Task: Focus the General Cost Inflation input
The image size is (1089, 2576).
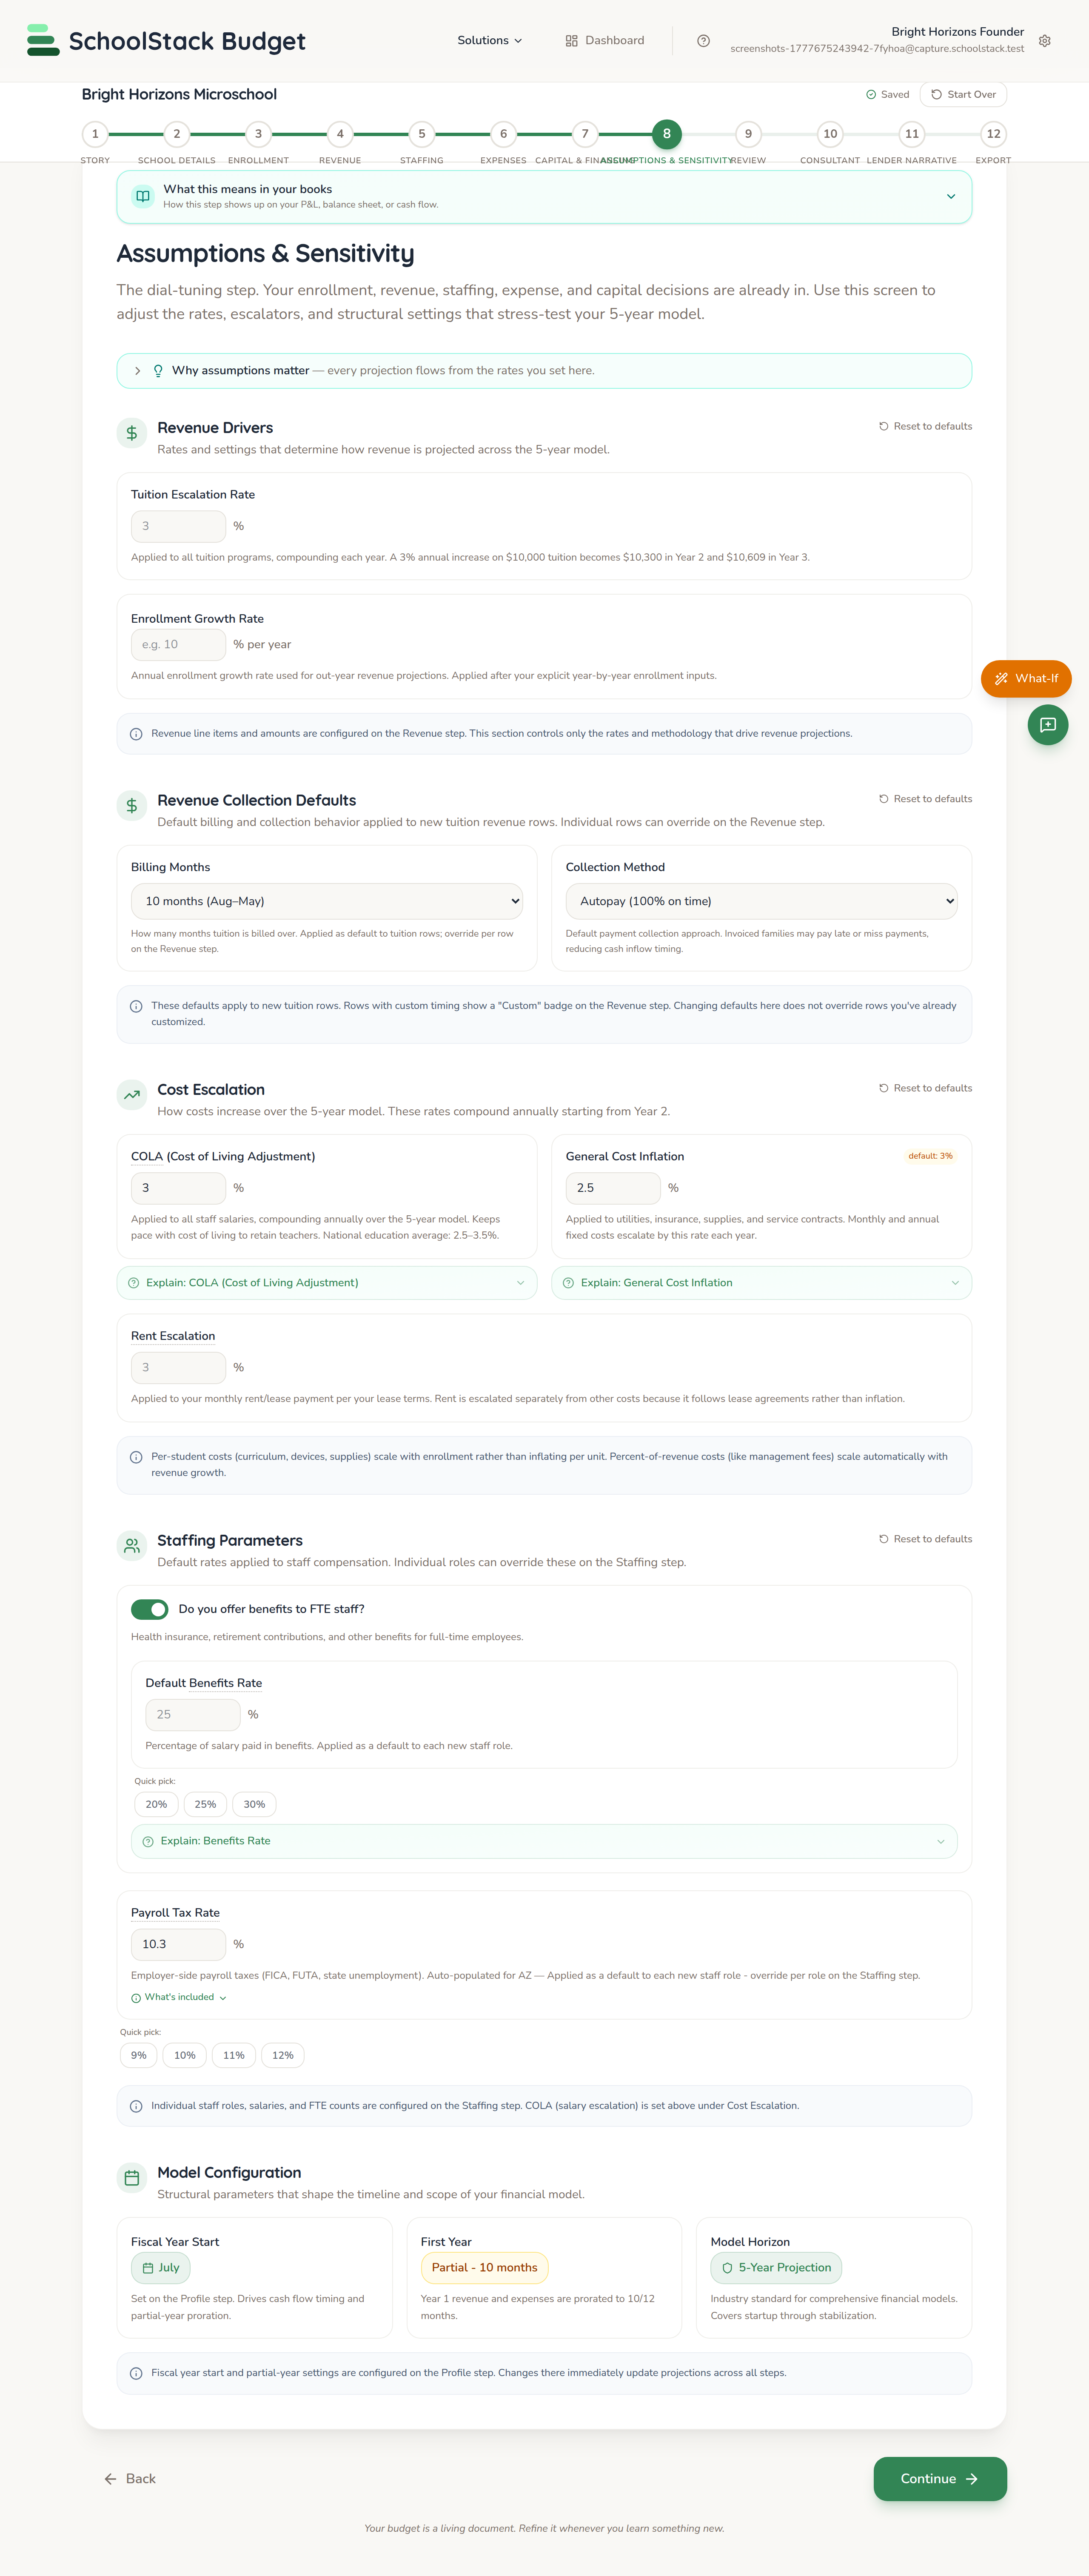Action: pyautogui.click(x=613, y=1188)
